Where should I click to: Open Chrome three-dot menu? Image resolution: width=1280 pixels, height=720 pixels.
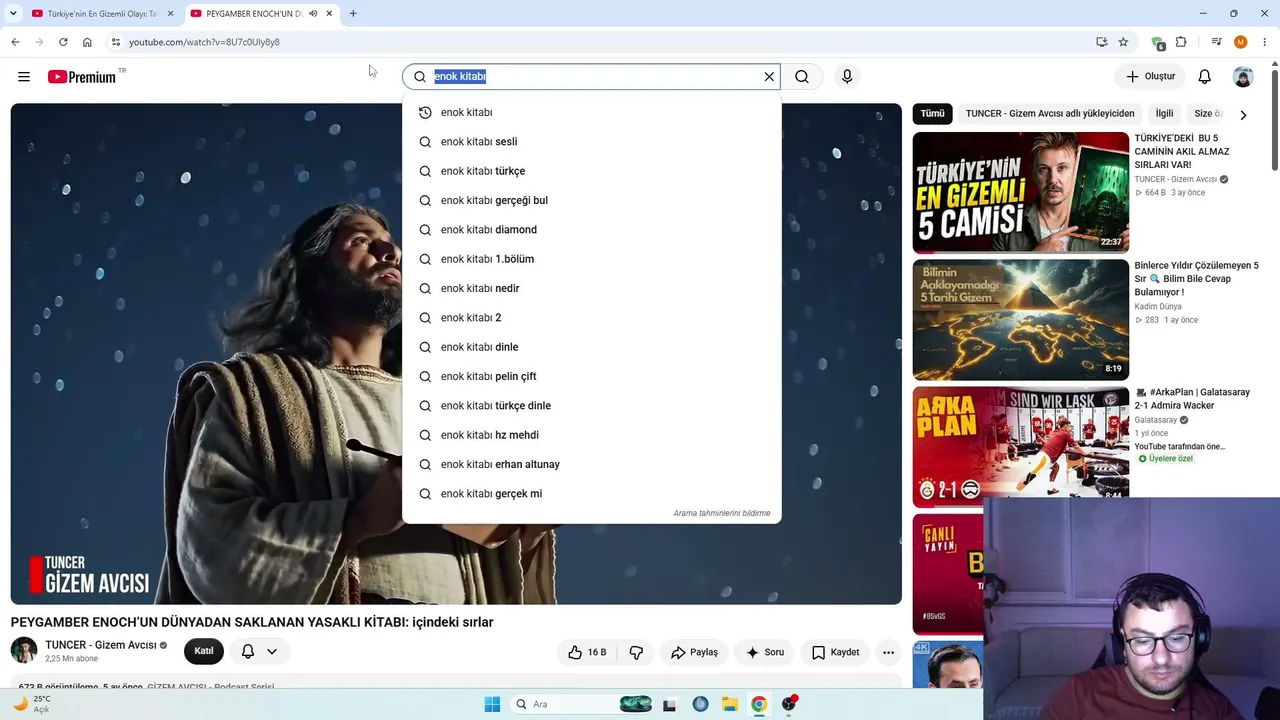pos(1265,42)
